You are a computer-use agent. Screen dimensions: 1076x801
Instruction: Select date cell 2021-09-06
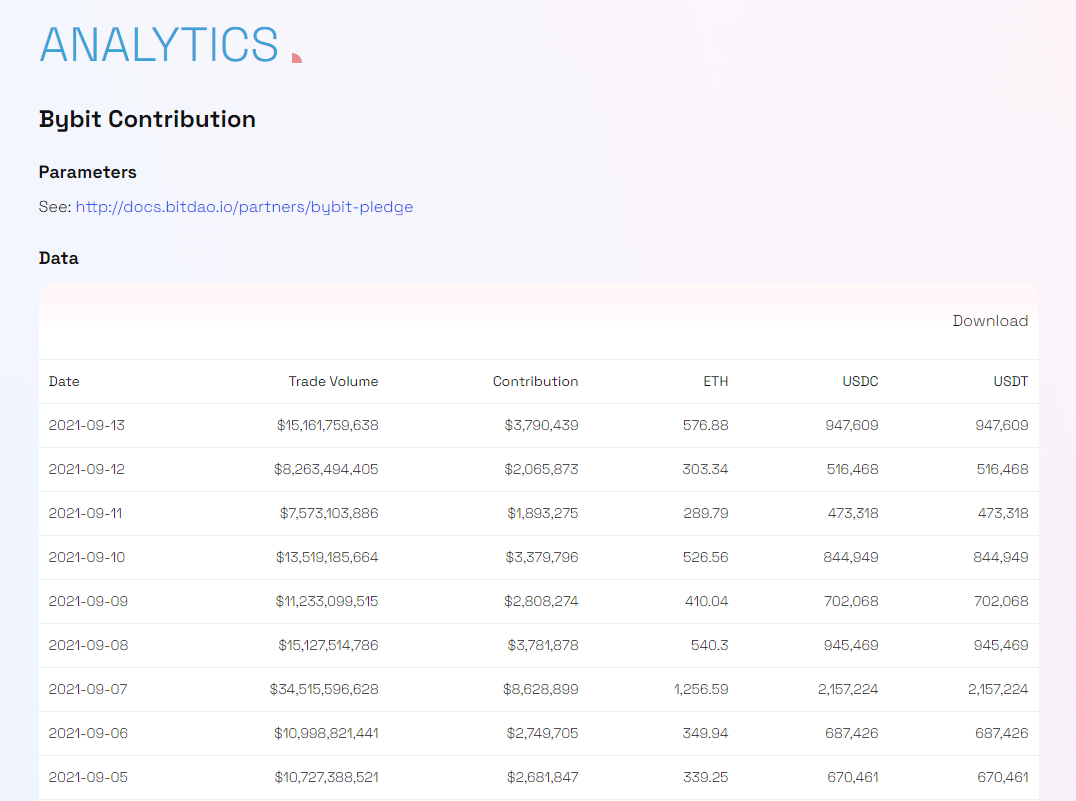88,733
